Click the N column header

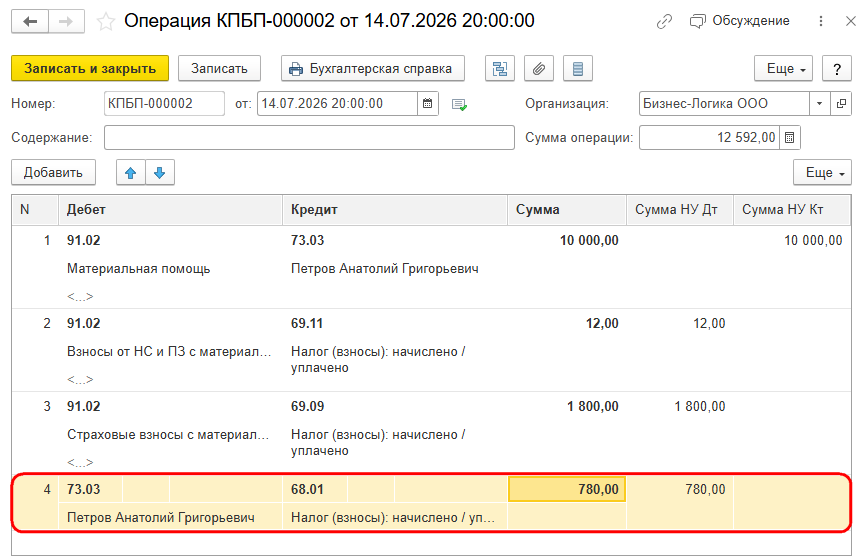point(35,210)
